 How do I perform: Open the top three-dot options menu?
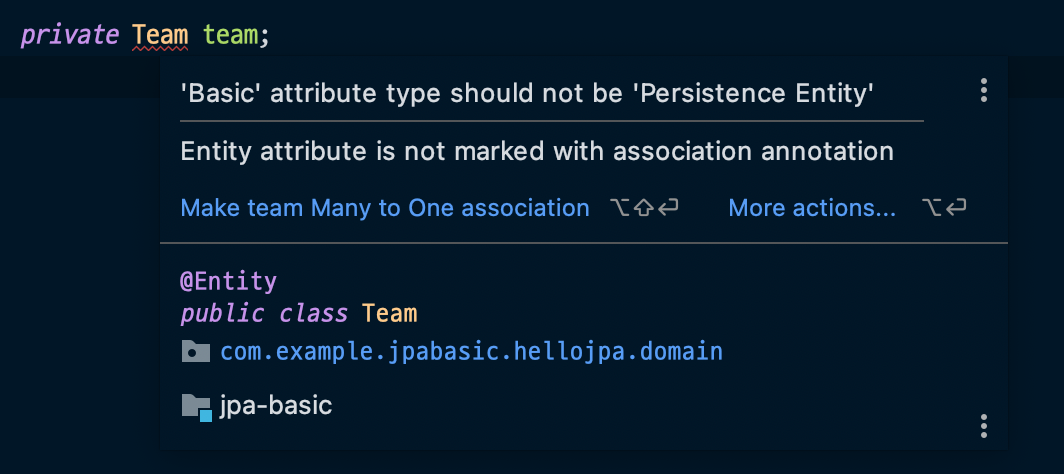pos(984,91)
